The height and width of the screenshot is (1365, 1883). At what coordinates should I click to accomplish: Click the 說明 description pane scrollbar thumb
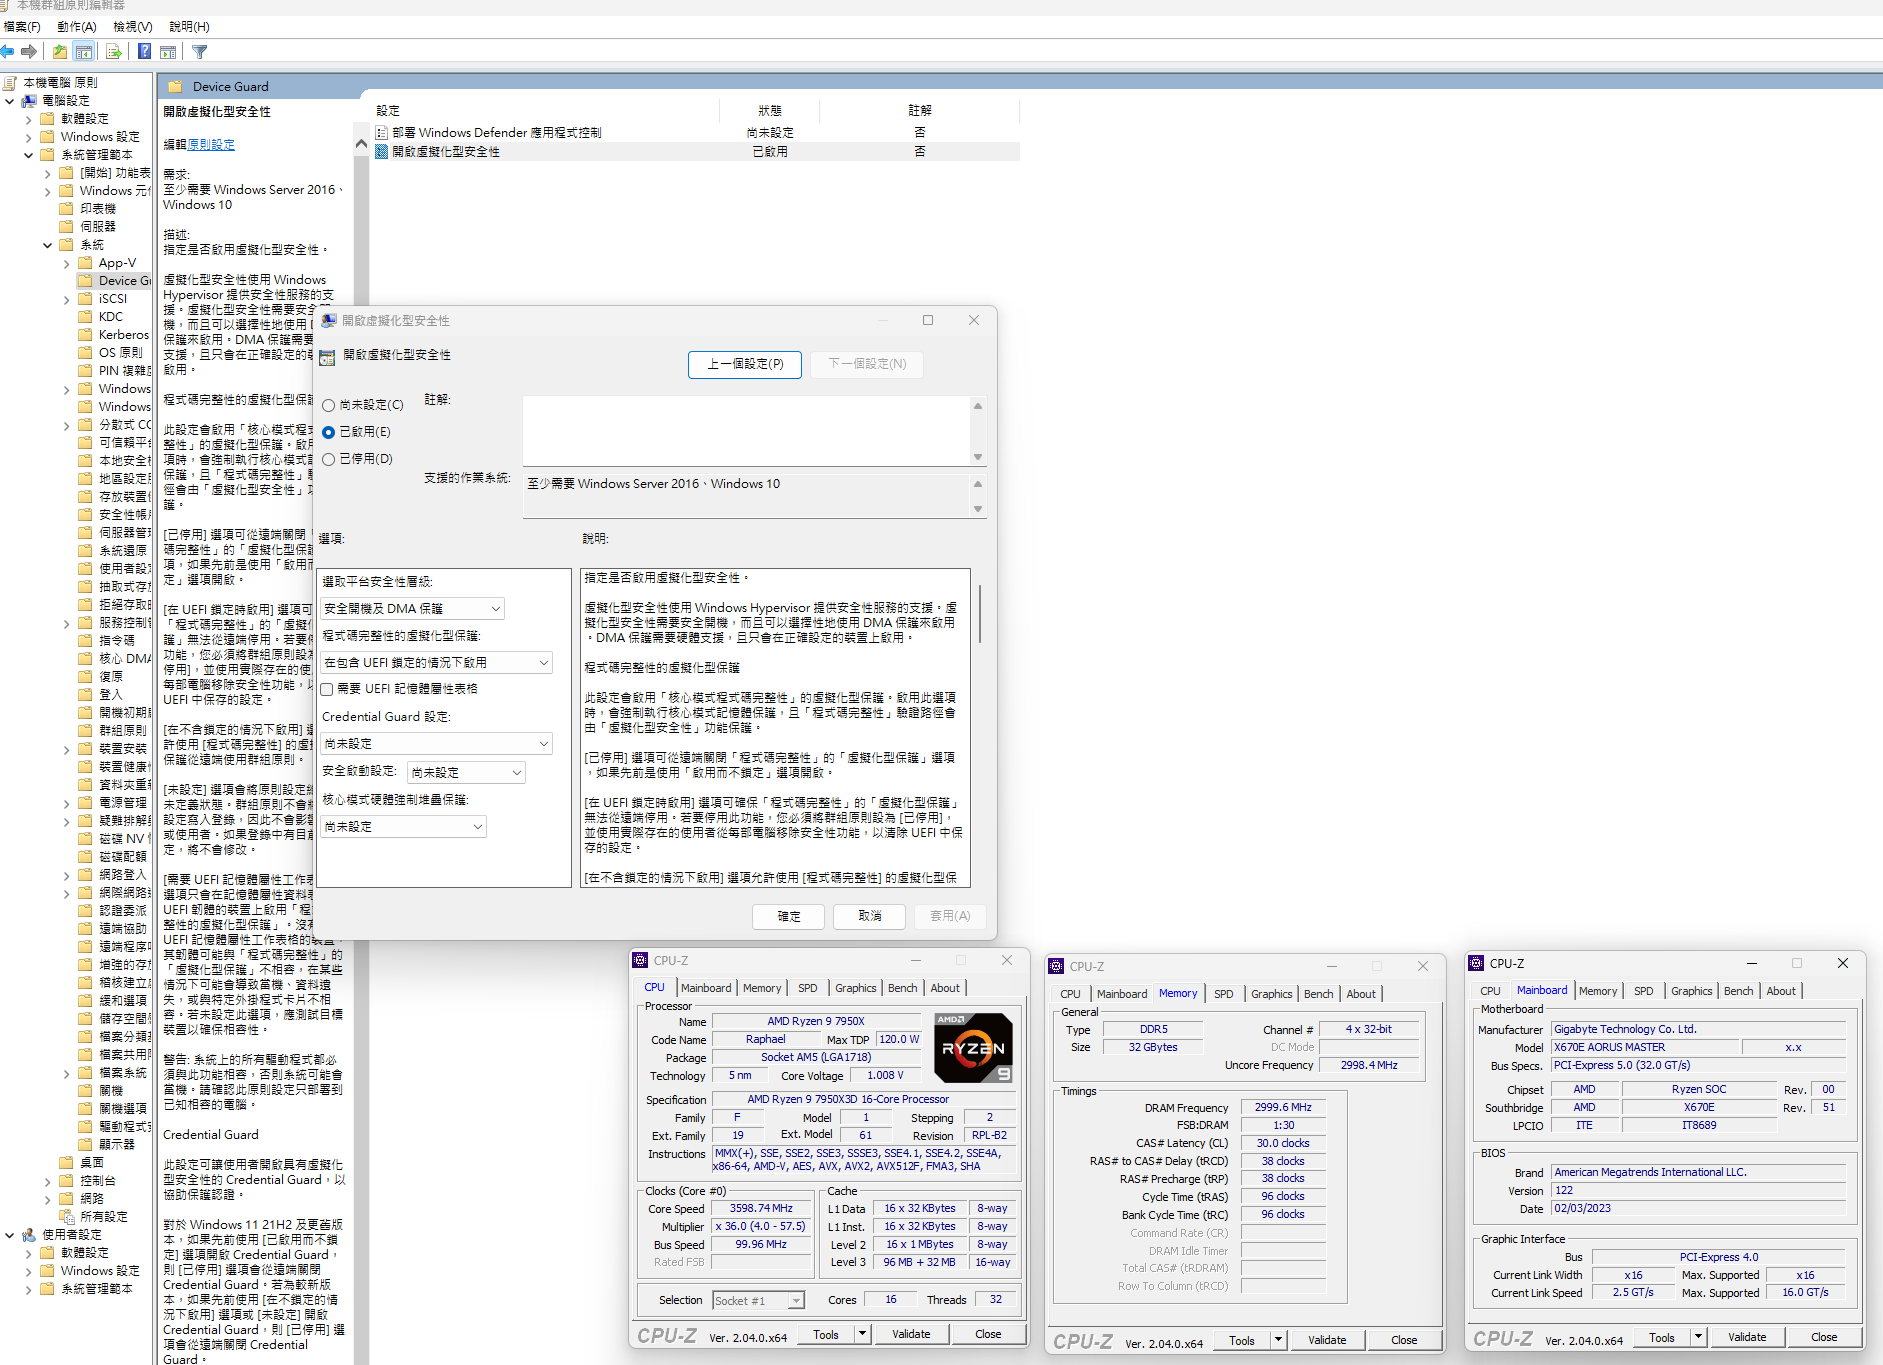[980, 614]
